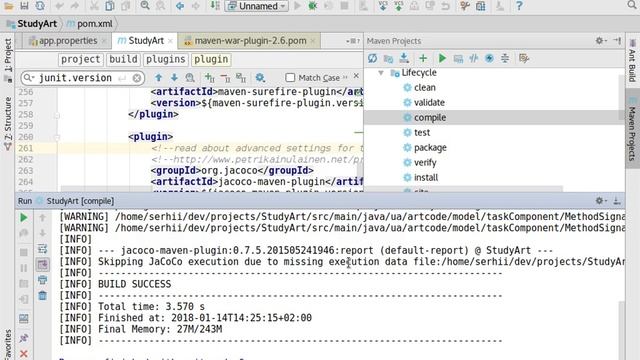Image resolution: width=640 pixels, height=360 pixels.
Task: Click the highlighted plugin XML breadcrumb
Action: coord(211,59)
